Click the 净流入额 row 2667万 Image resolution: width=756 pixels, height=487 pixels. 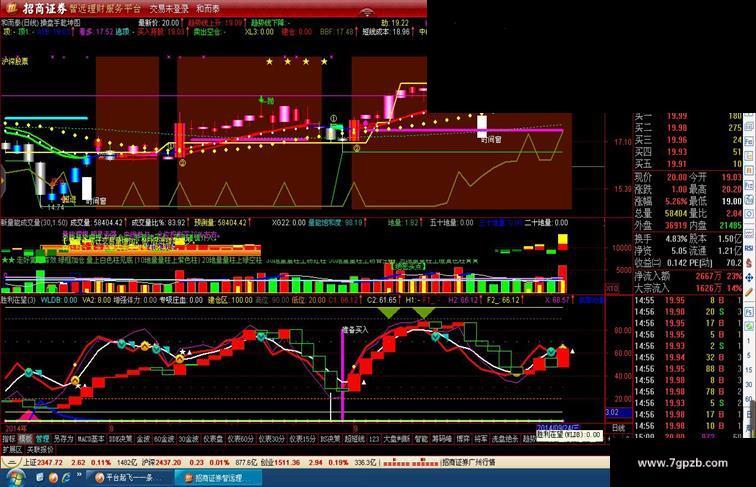point(688,276)
